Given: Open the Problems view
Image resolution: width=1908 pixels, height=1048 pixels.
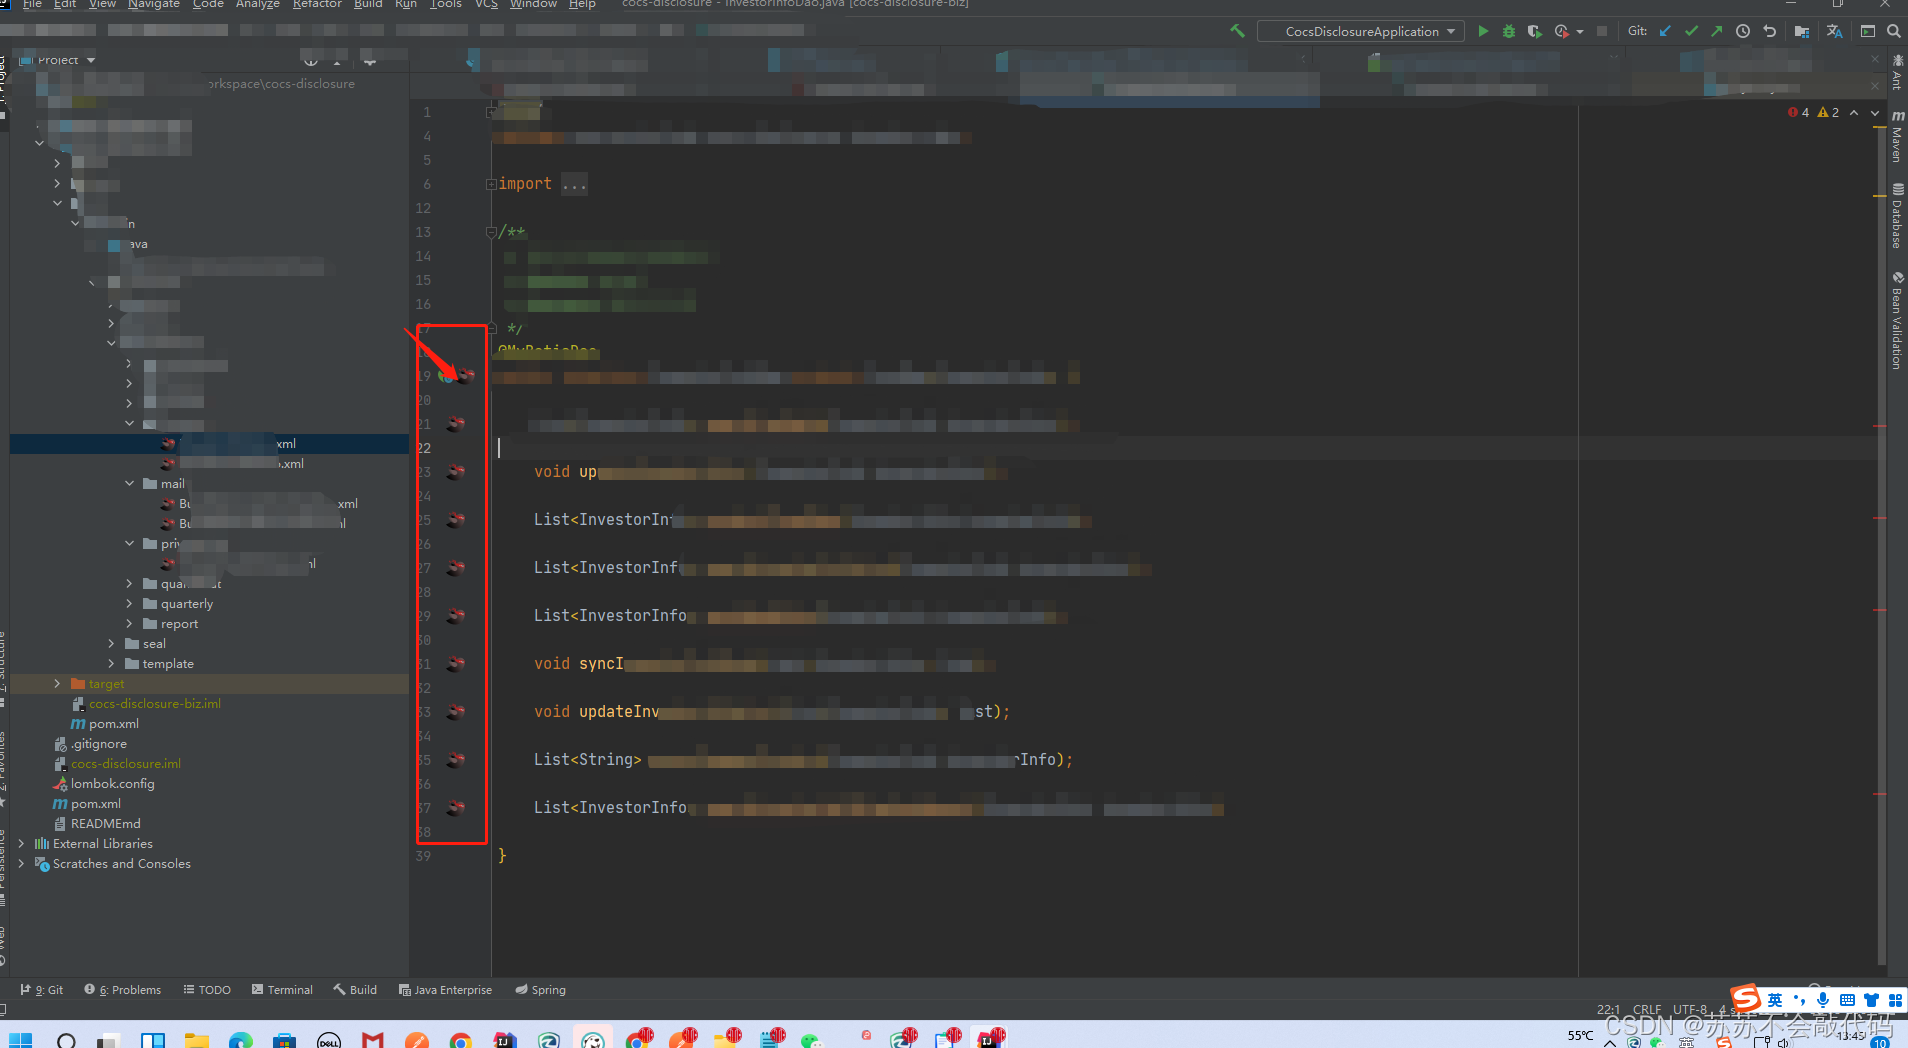Looking at the screenshot, I should [x=129, y=989].
